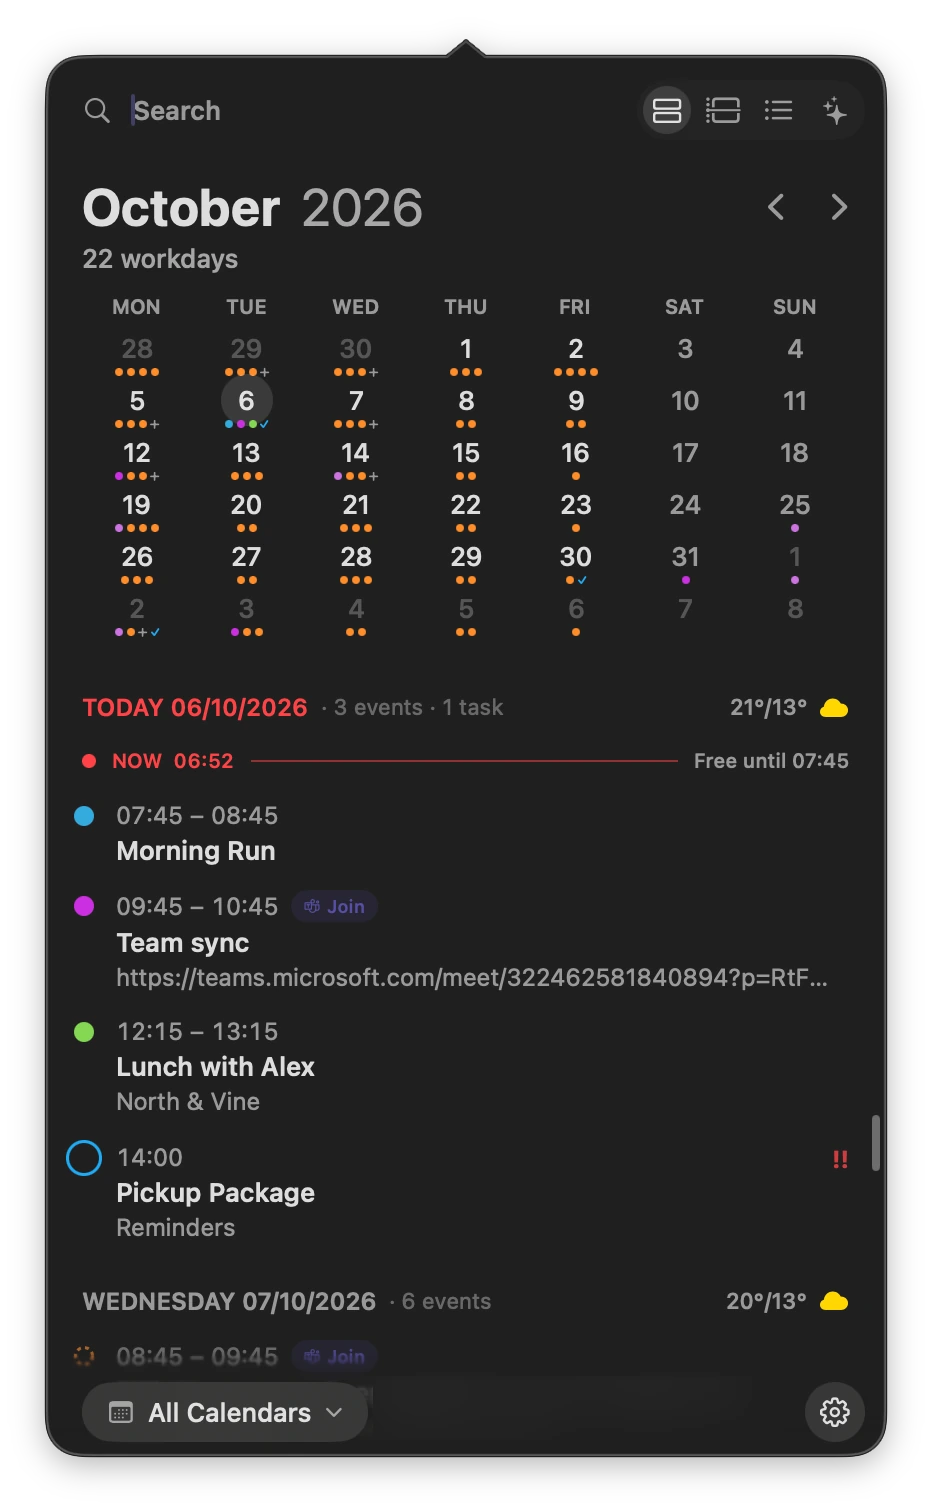
Task: Click the green Lunch with Alex dot
Action: 84,1031
